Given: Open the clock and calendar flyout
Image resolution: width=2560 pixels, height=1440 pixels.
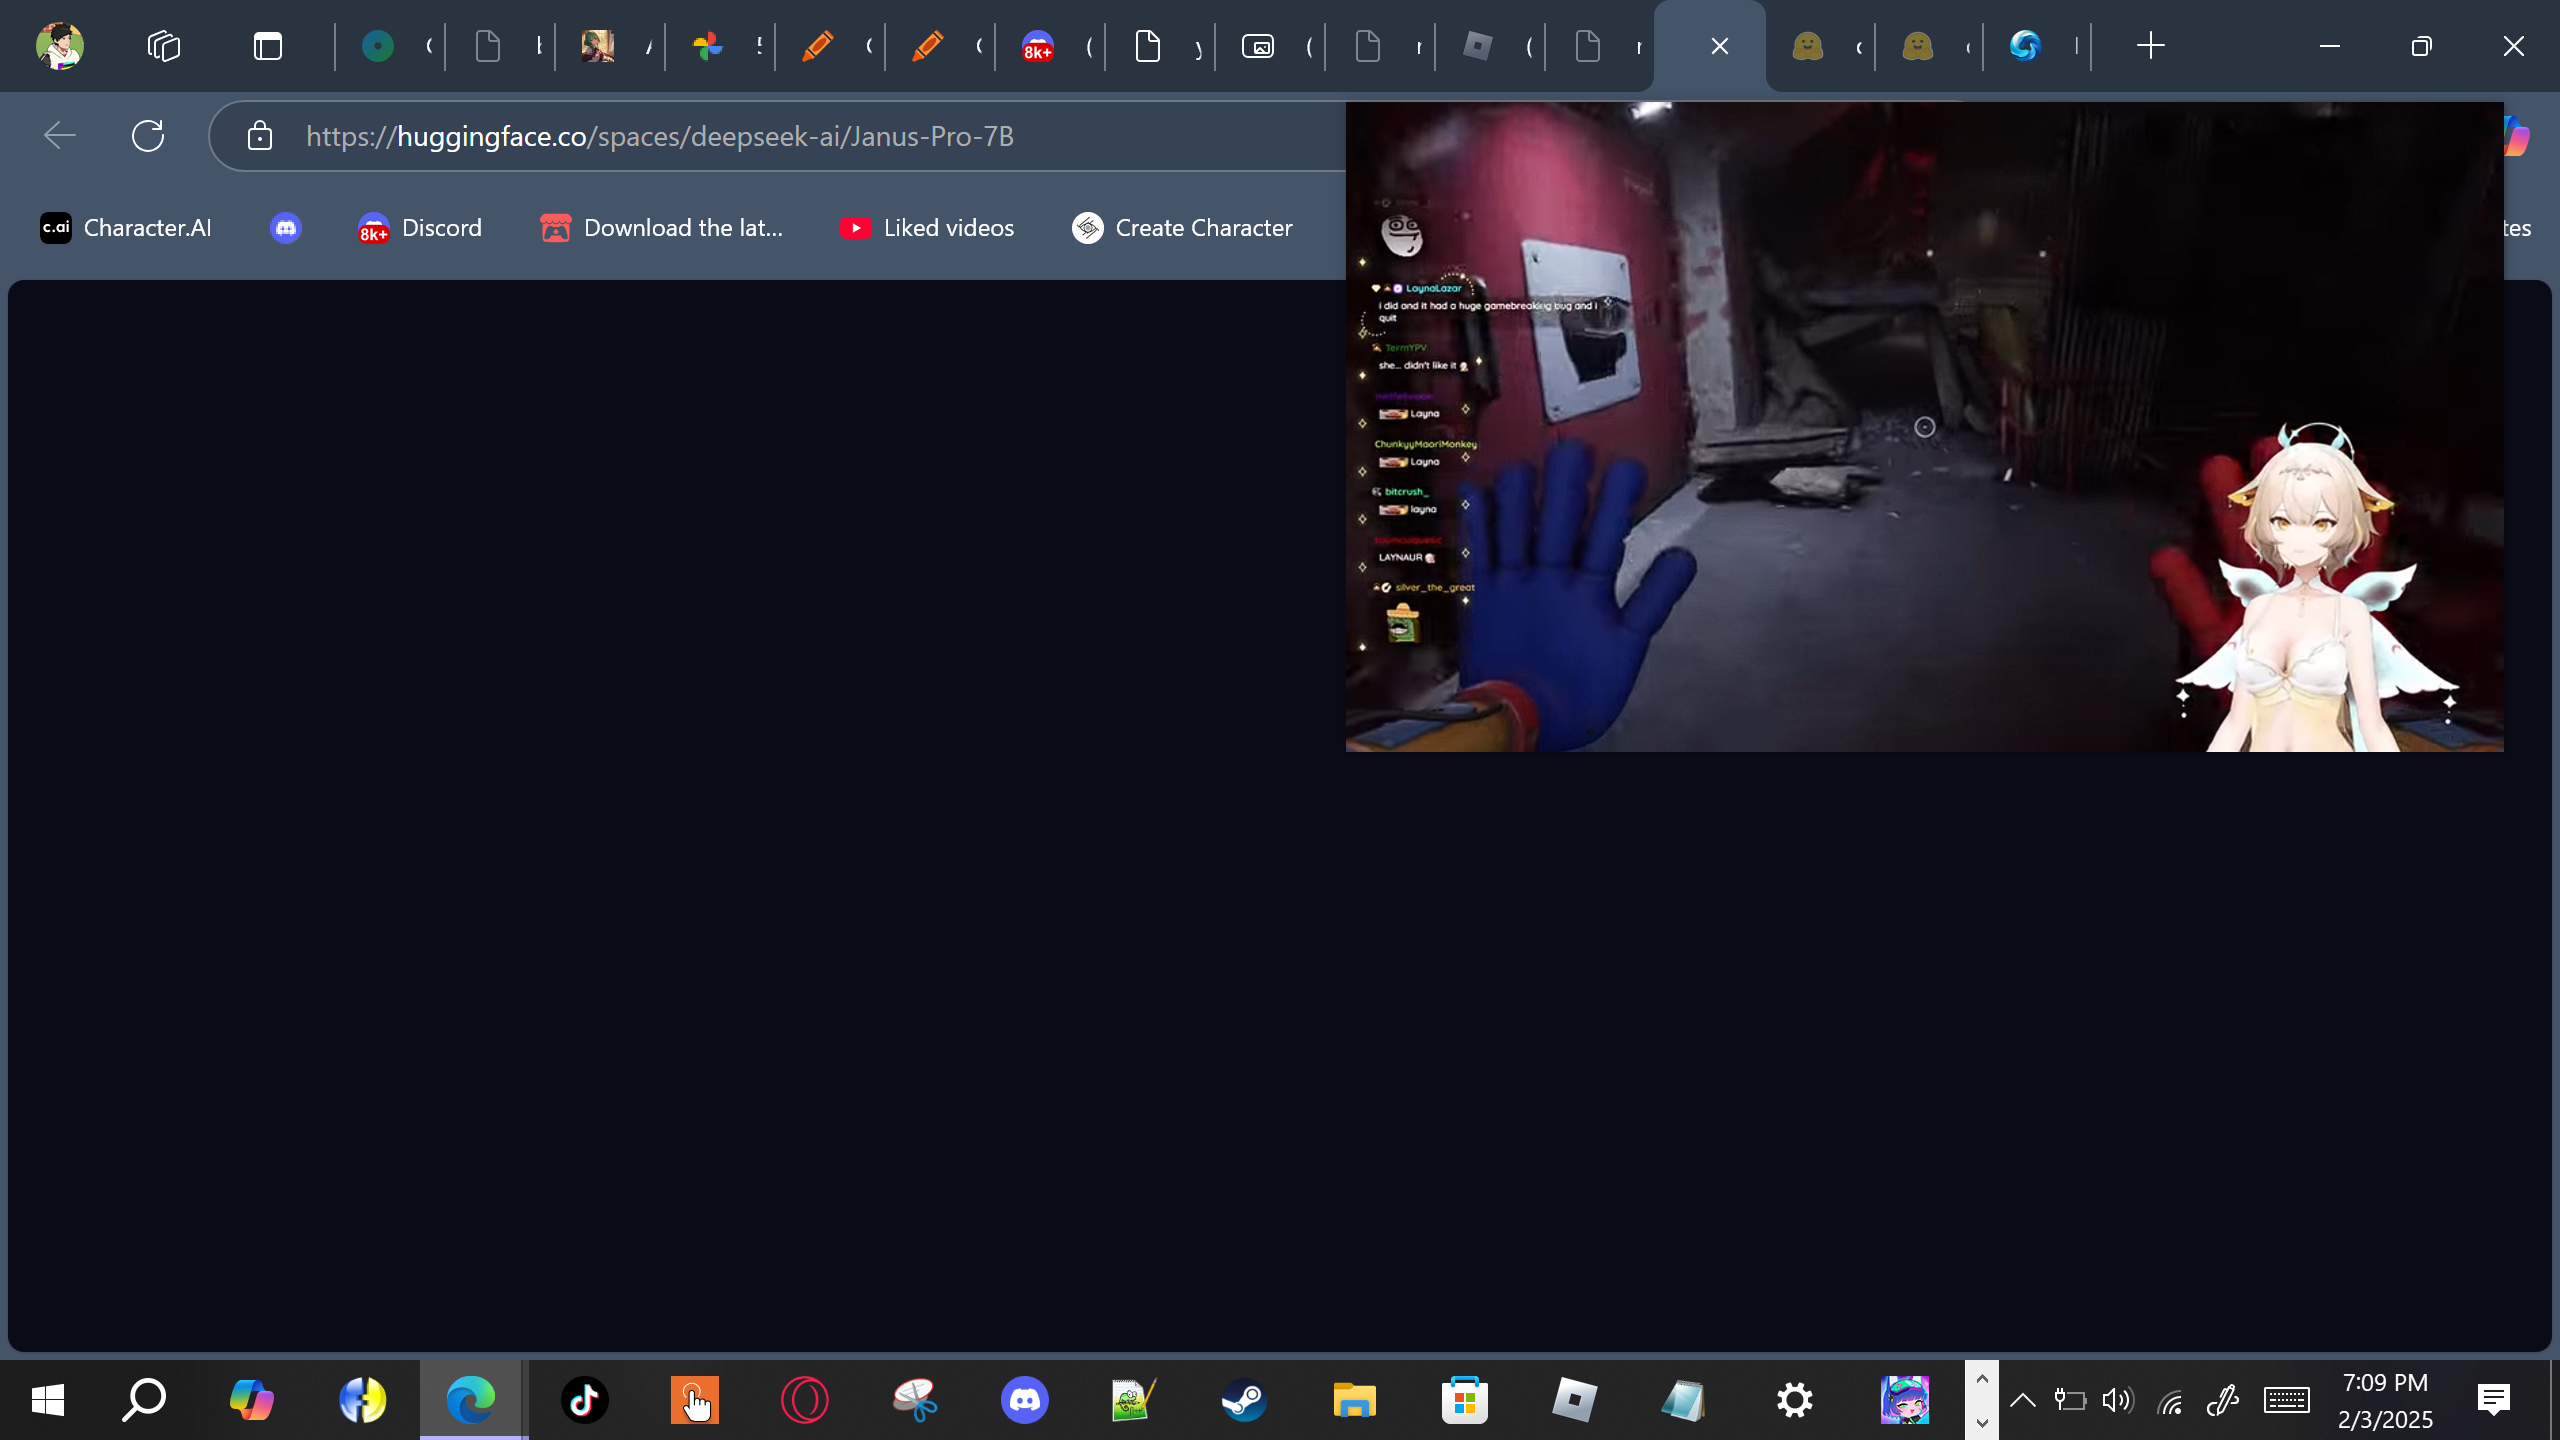Looking at the screenshot, I should pos(2386,1400).
